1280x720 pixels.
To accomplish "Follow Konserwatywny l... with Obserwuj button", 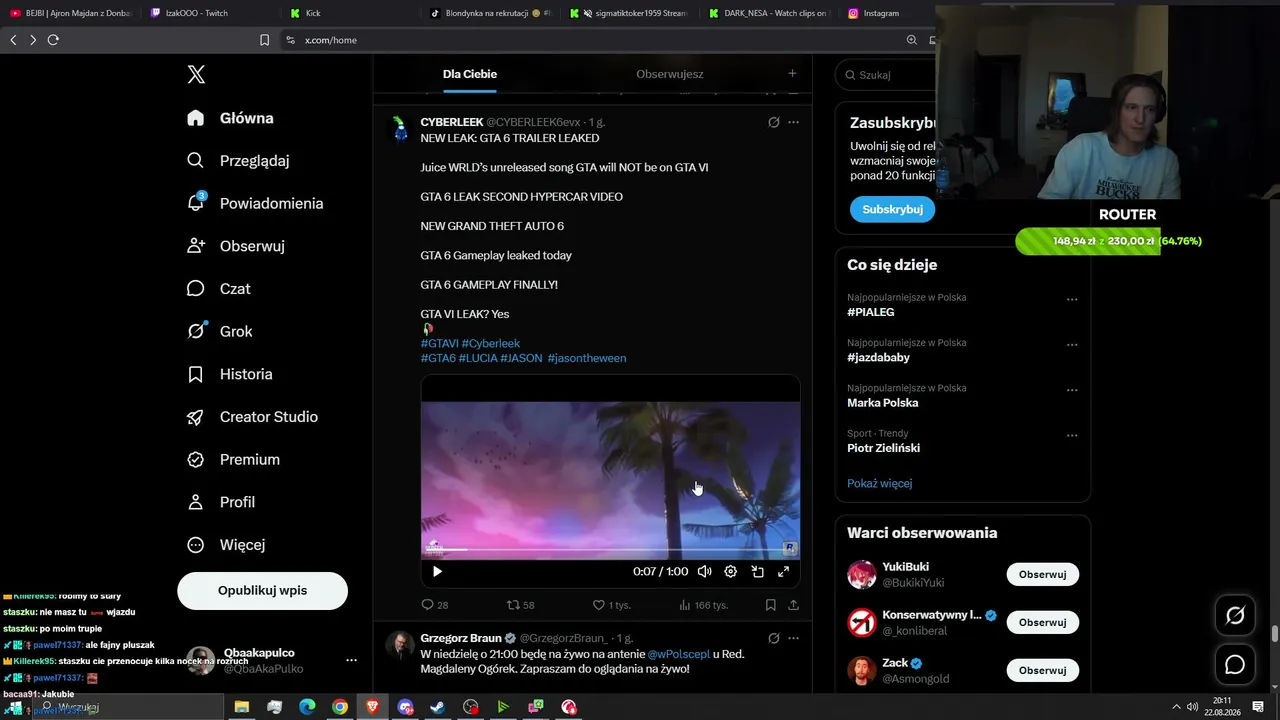I will pyautogui.click(x=1042, y=622).
